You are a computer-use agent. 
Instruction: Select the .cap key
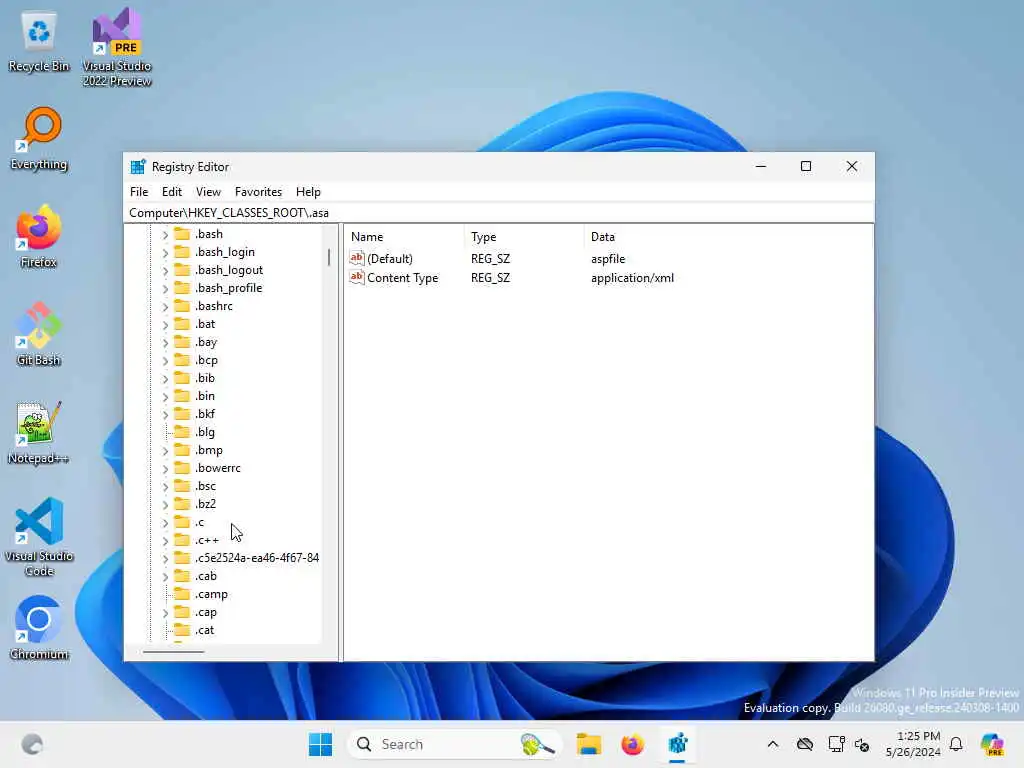206,612
